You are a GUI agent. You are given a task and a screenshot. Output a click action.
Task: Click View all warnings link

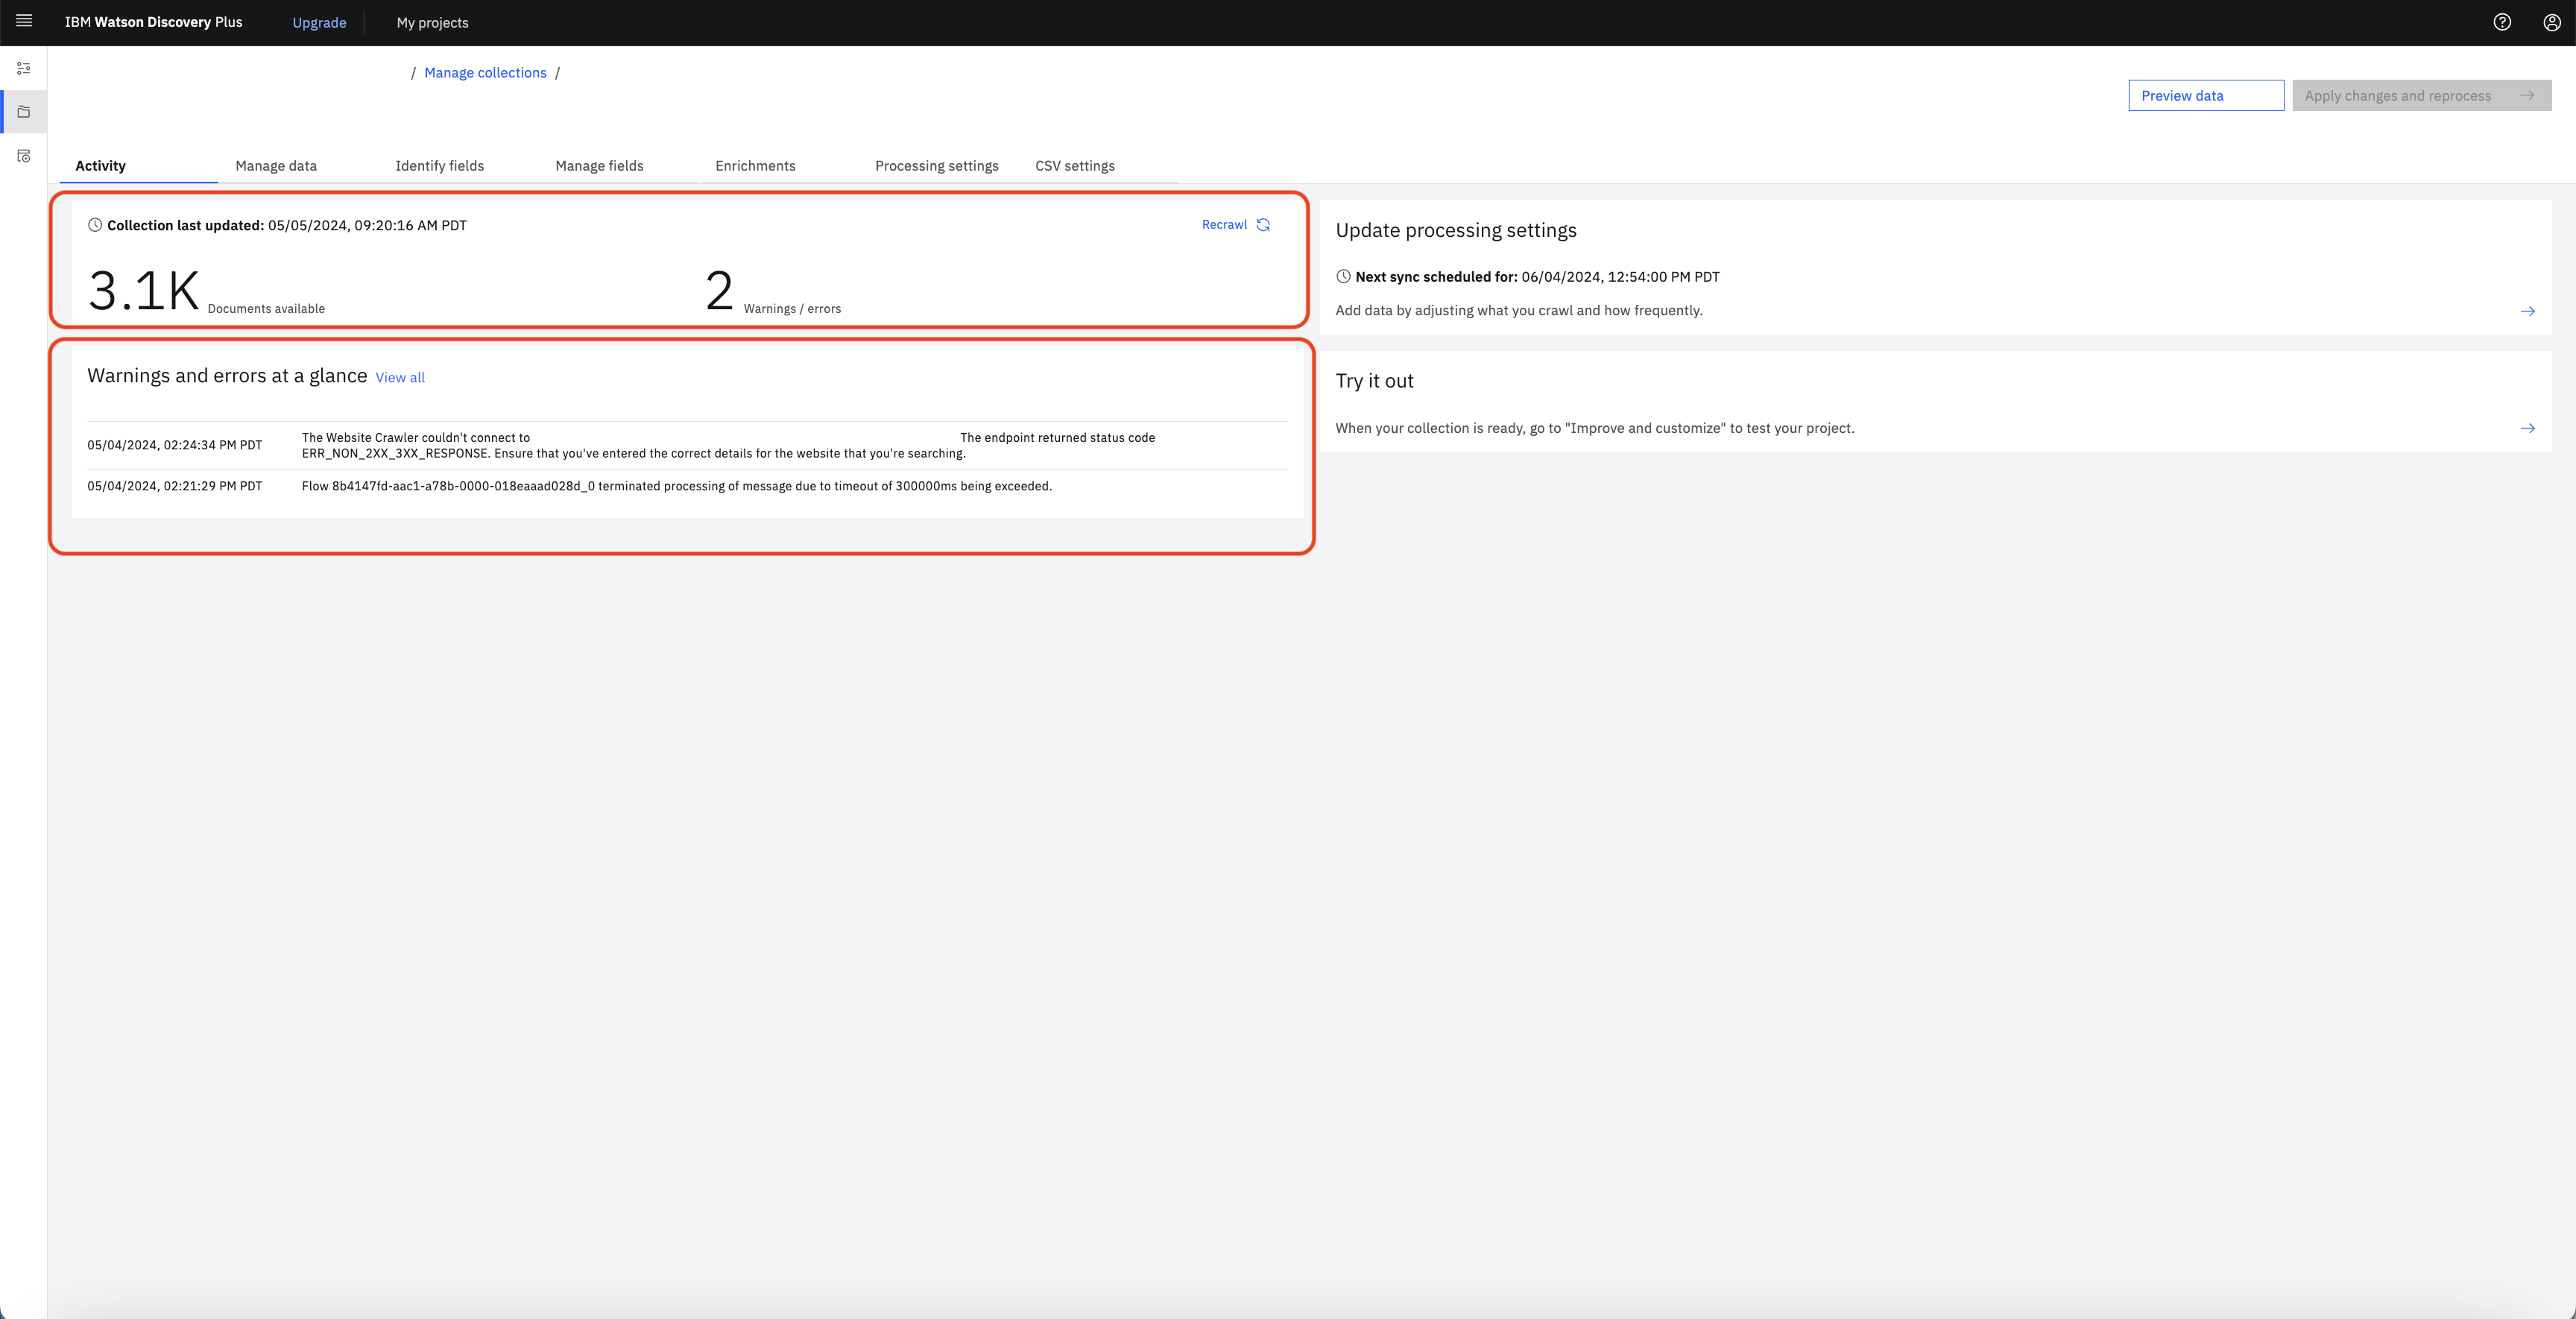(x=400, y=378)
